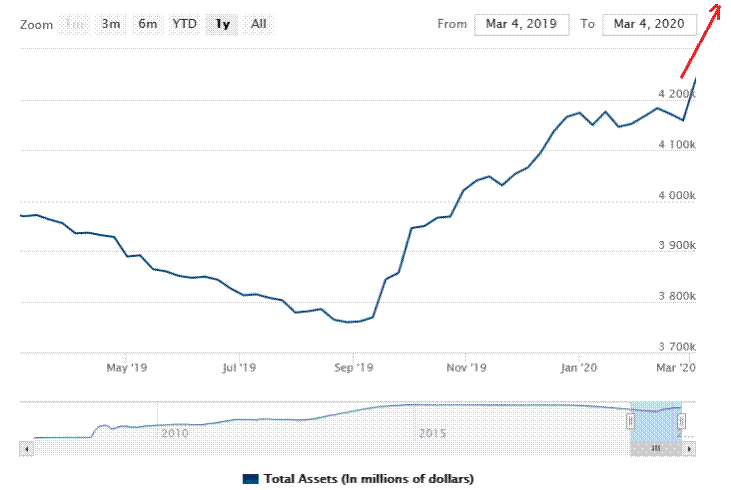Click the disabled 1m zoom button
This screenshot has width=731, height=490.
(74, 24)
